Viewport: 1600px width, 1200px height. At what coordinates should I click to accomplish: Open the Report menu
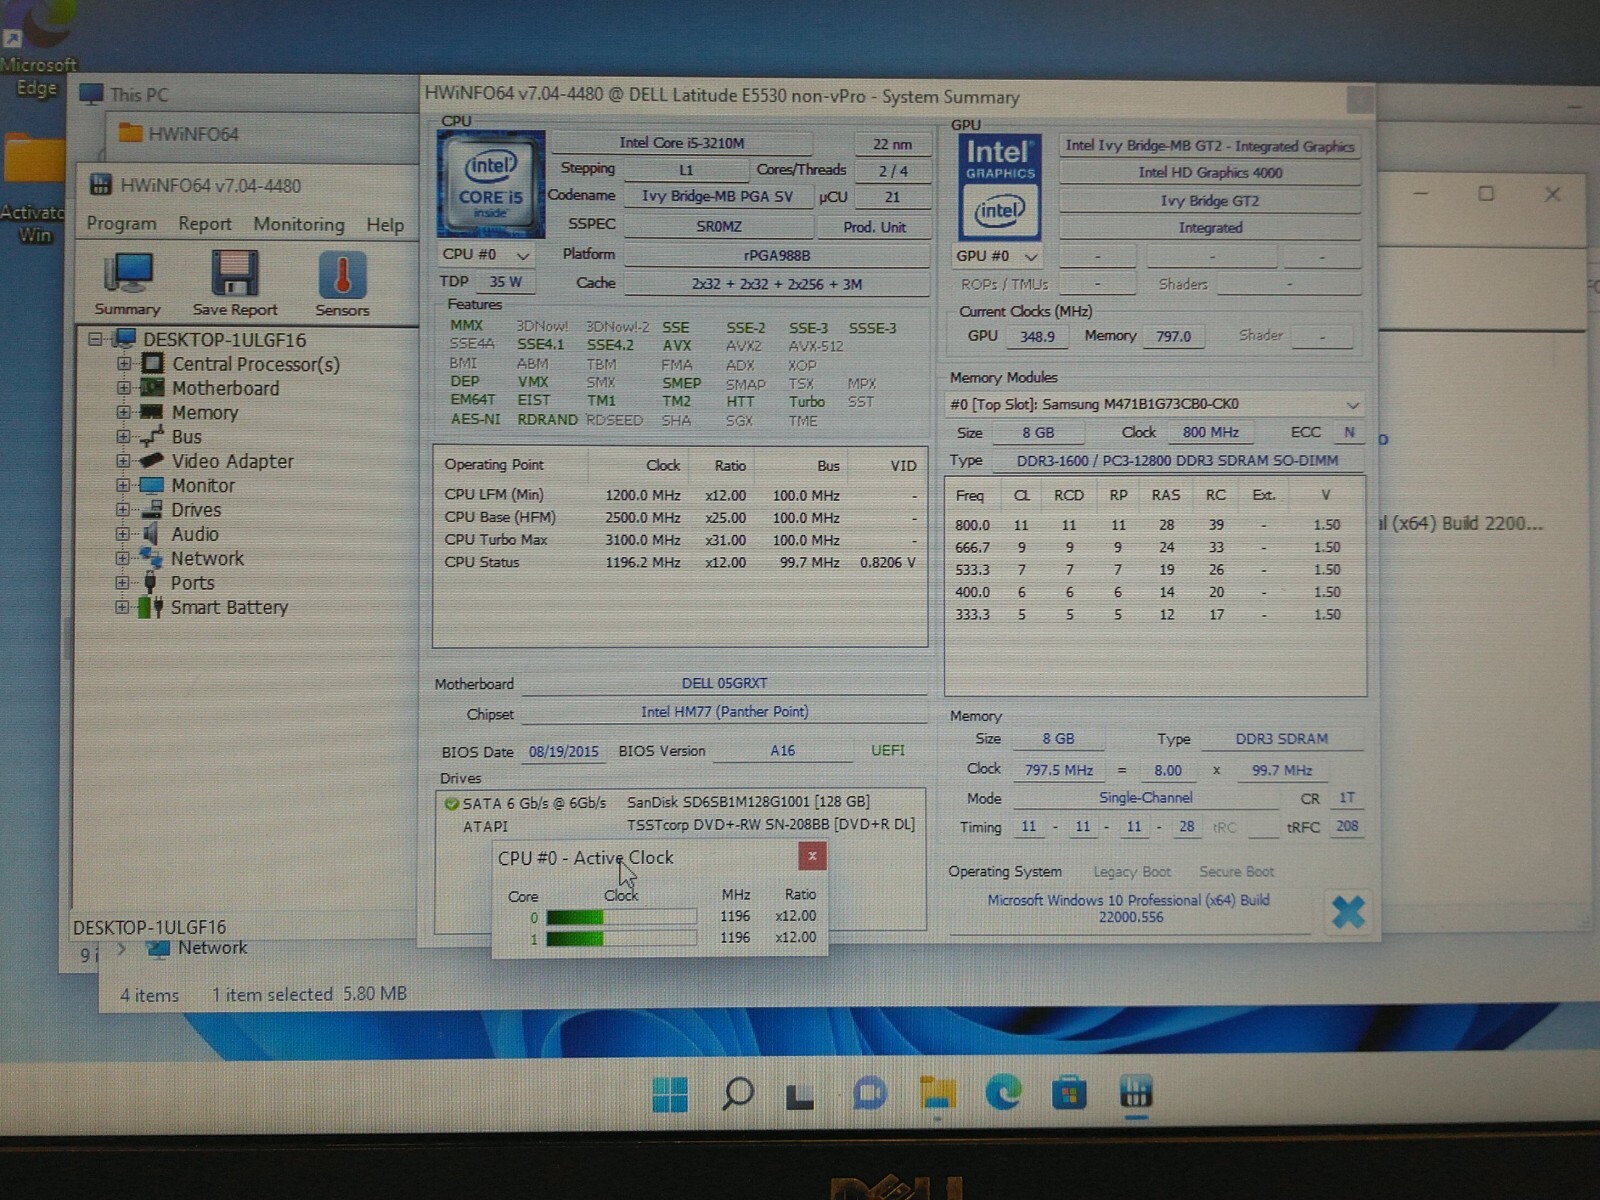[205, 223]
